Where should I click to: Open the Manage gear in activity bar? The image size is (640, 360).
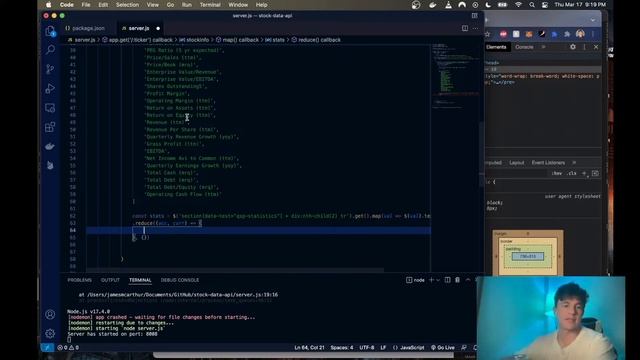click(x=50, y=333)
